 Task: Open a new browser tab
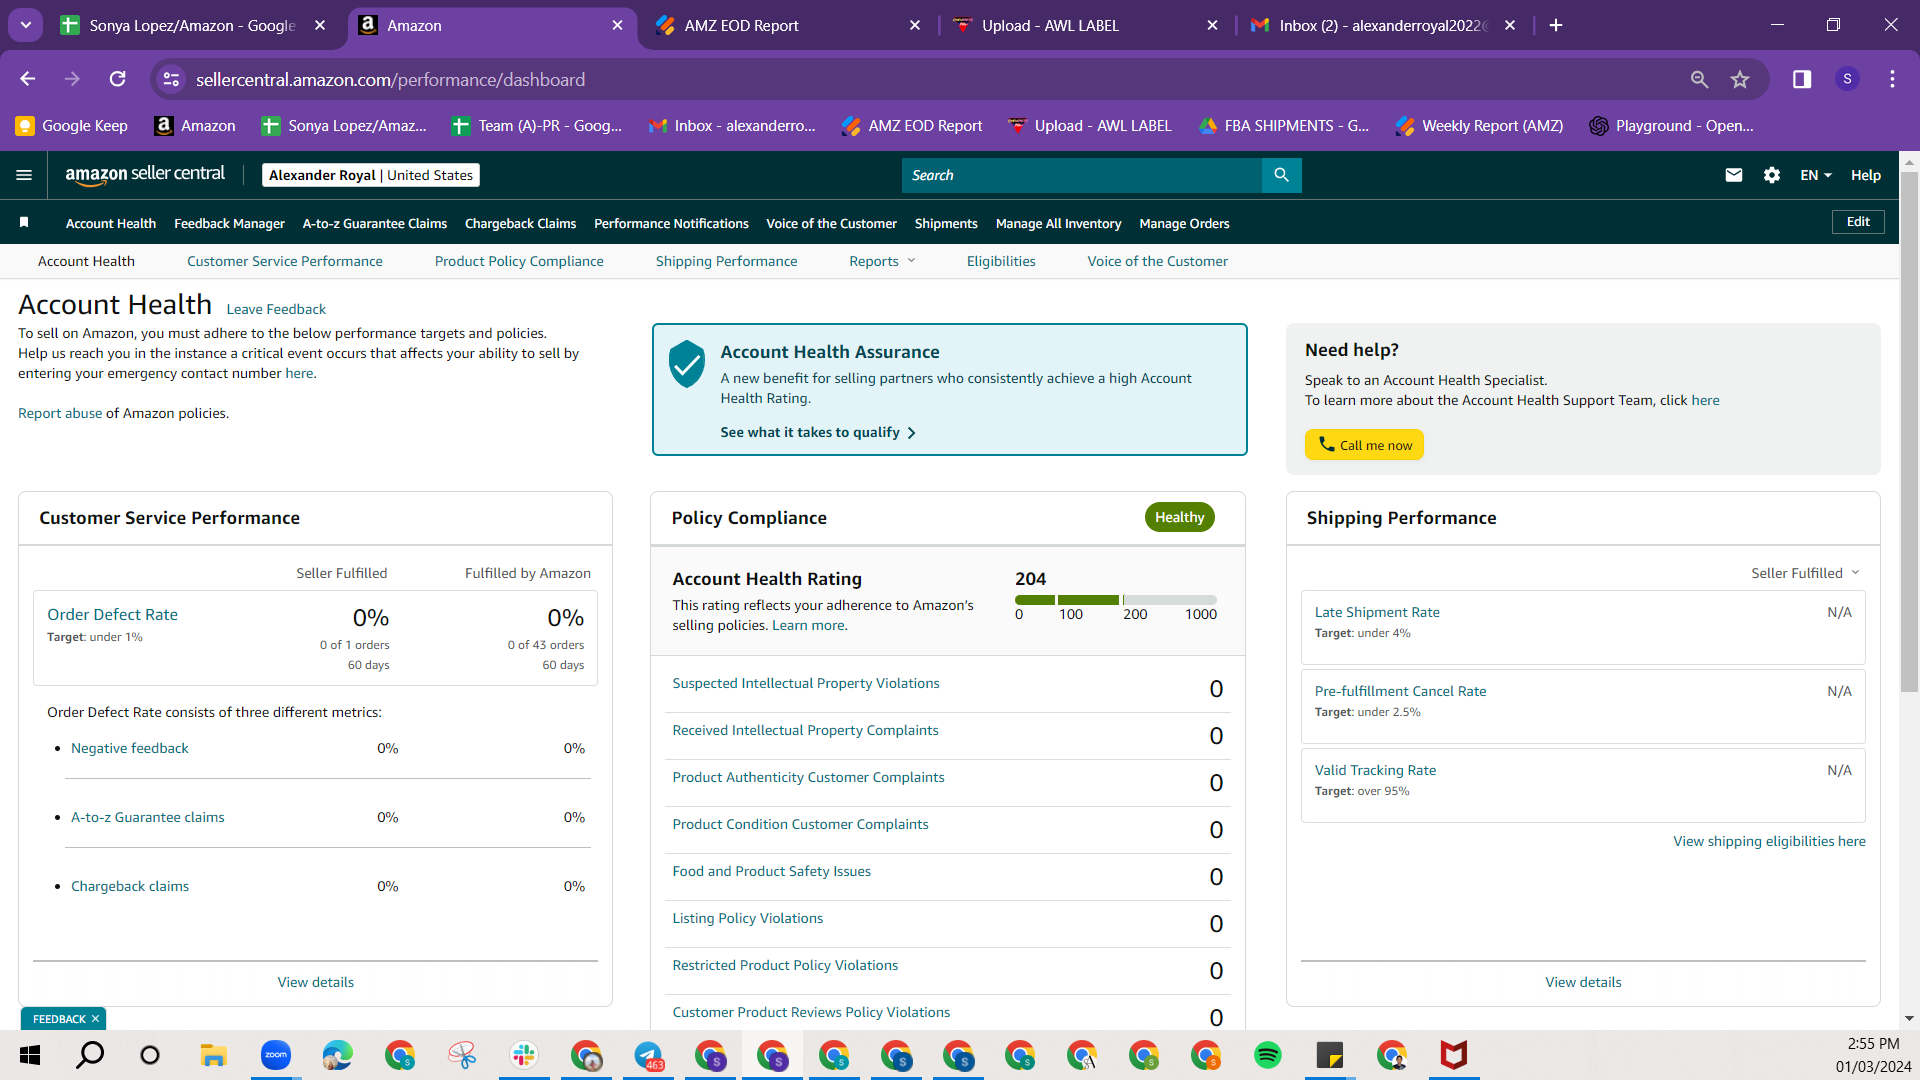coord(1556,25)
